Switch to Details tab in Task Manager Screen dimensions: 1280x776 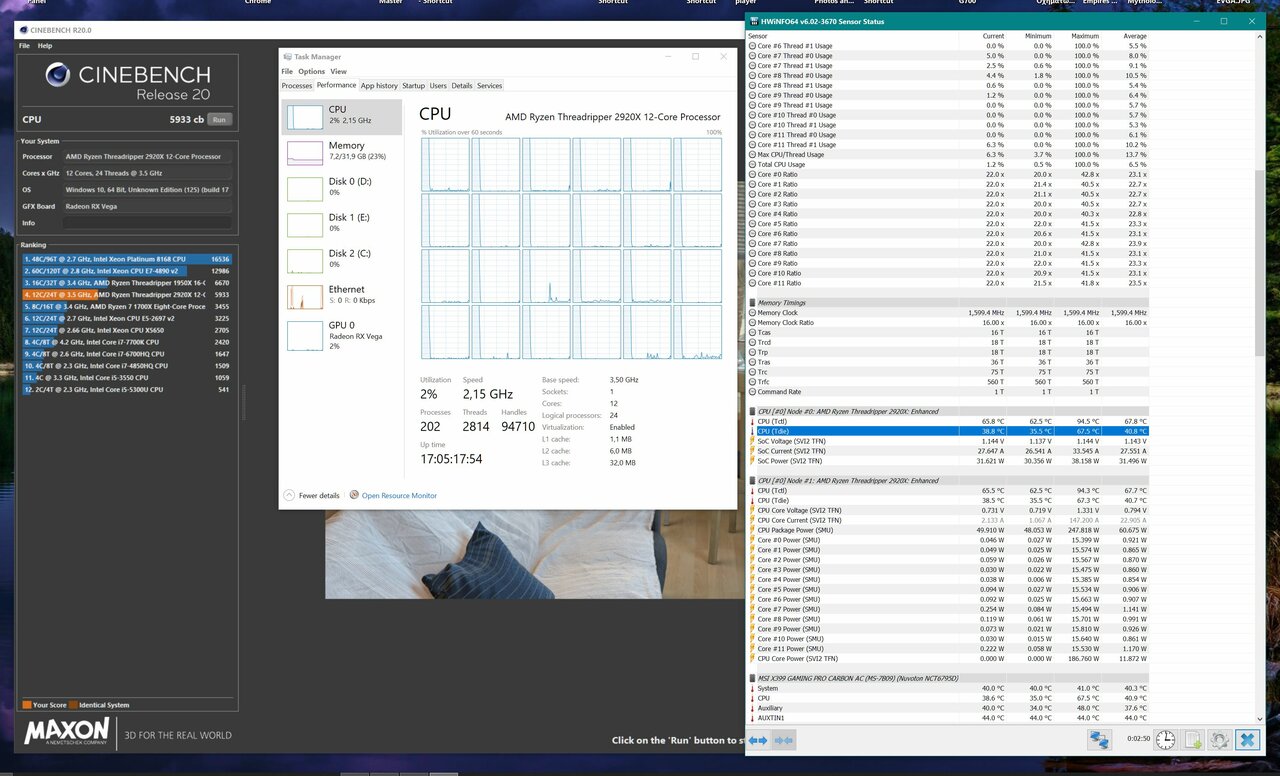pos(462,86)
